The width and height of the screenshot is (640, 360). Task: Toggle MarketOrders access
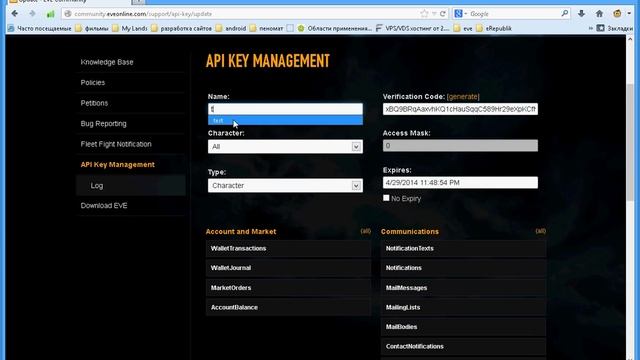288,288
